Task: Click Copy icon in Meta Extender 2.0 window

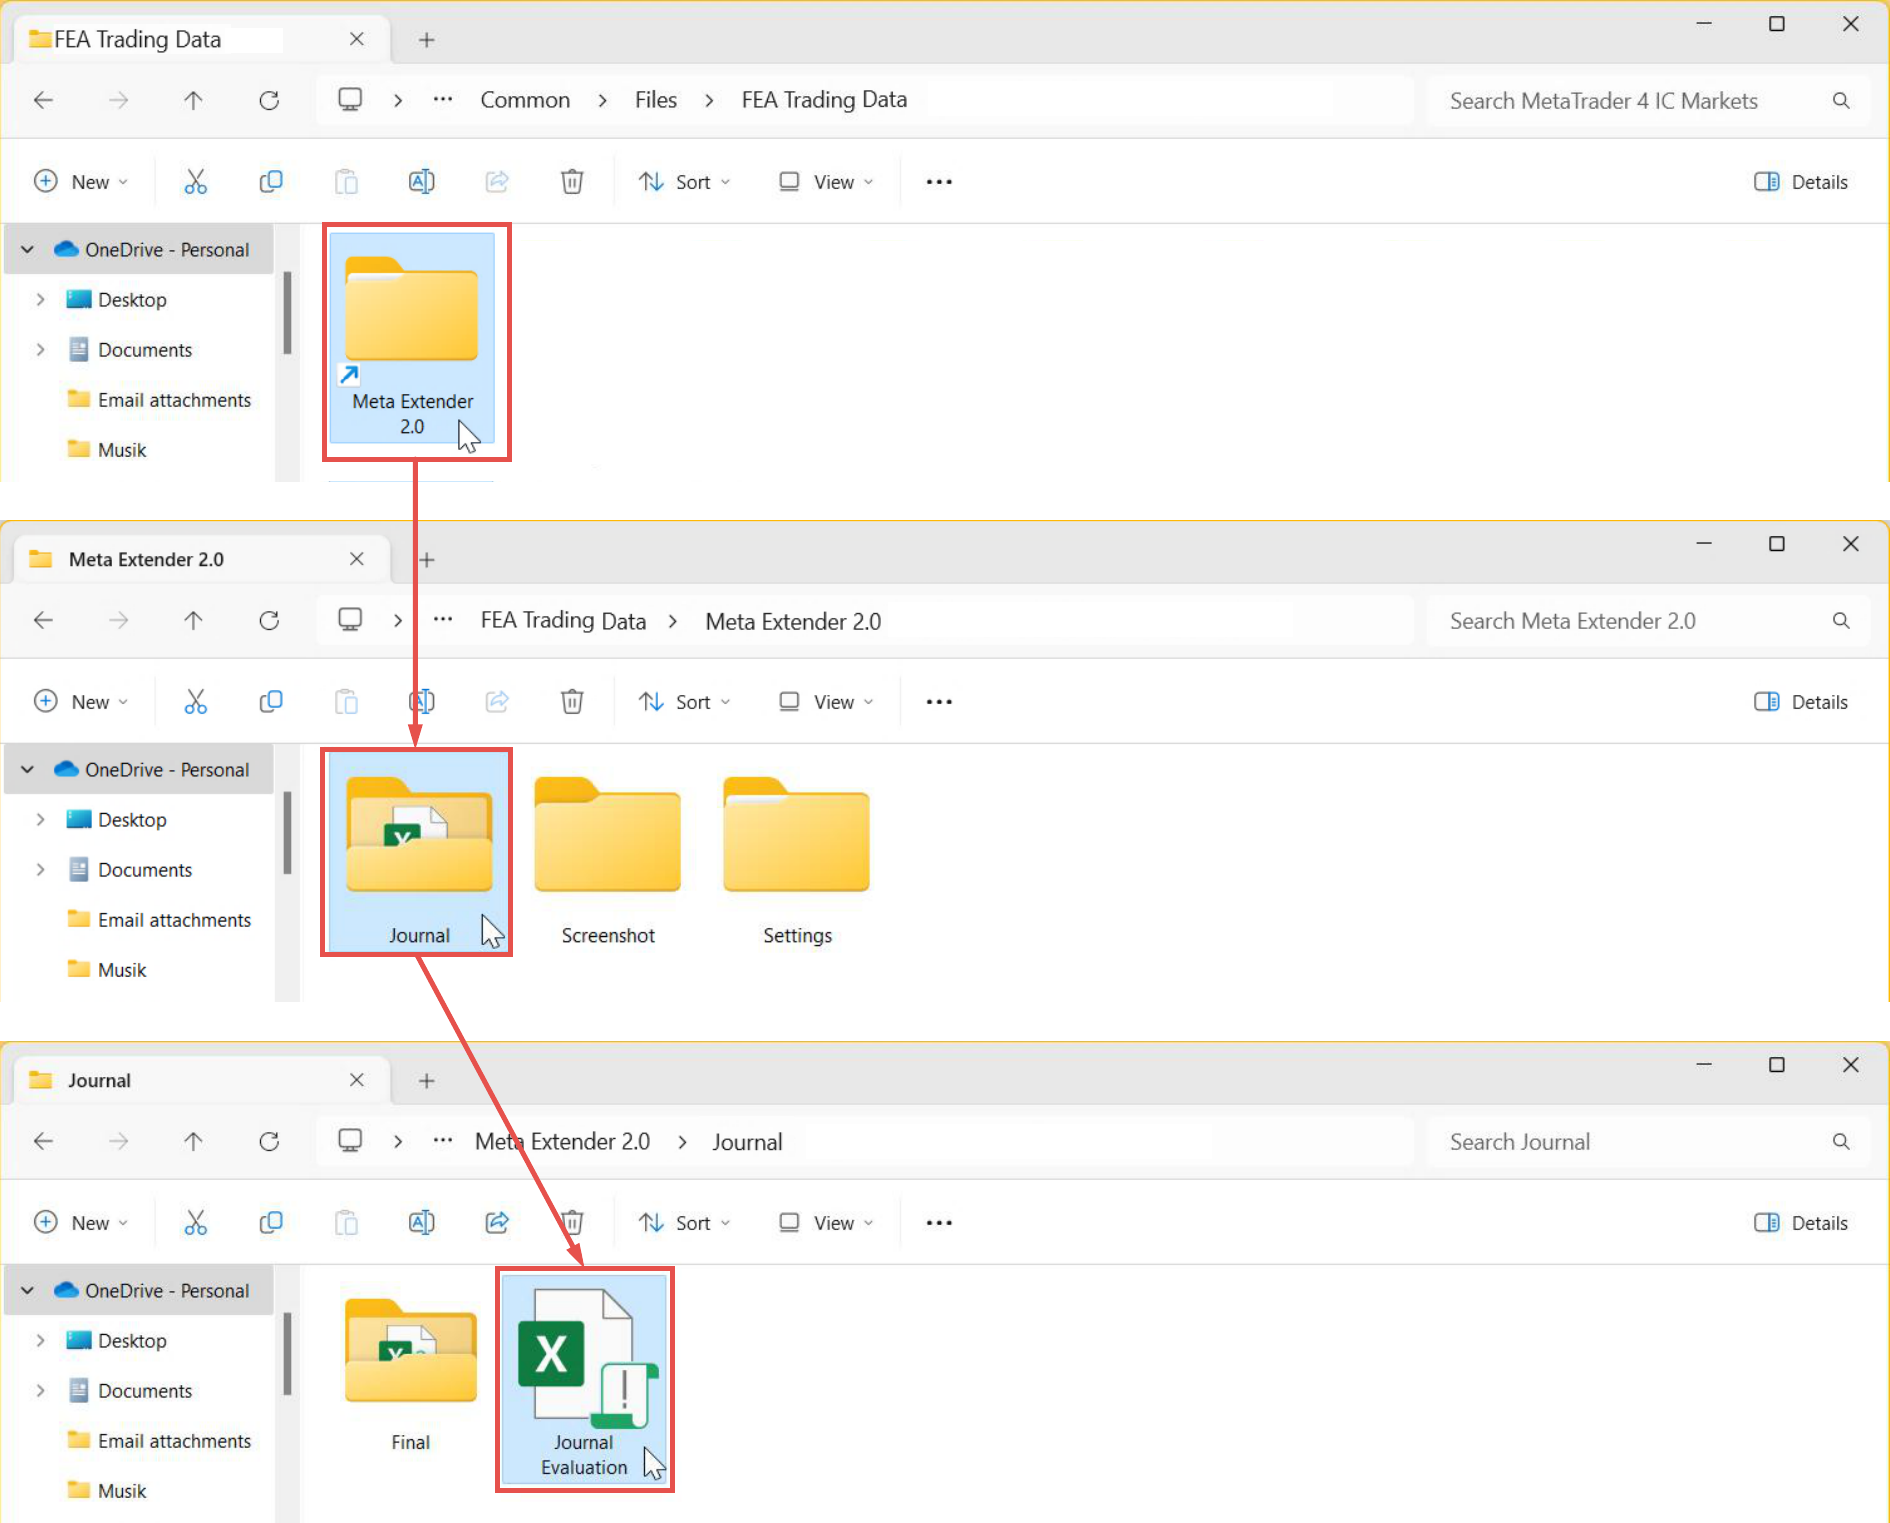Action: 271,701
